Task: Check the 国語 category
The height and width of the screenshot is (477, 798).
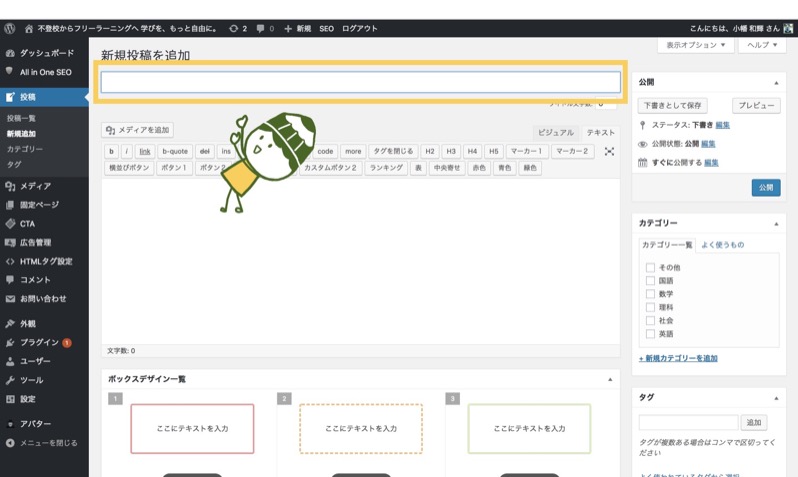Action: (x=650, y=280)
